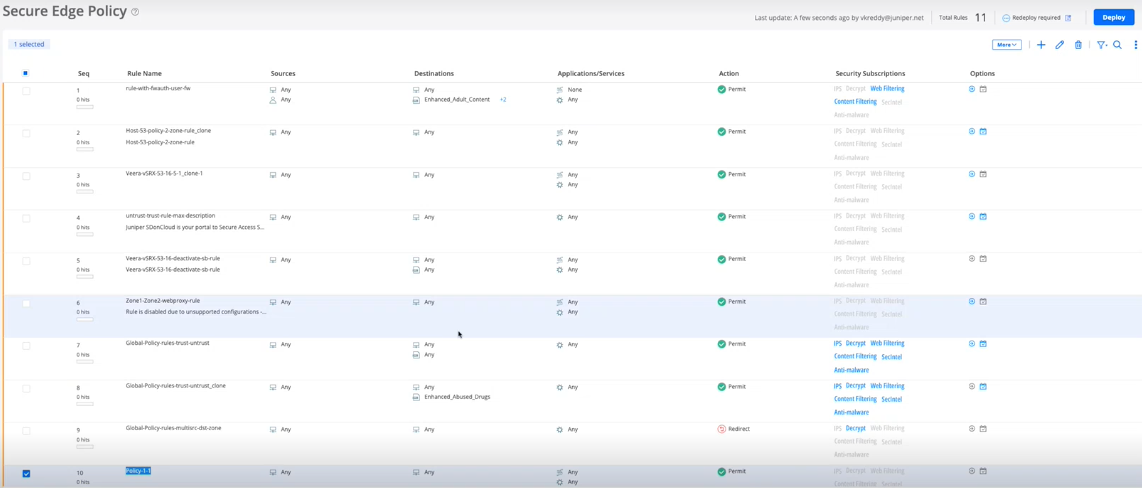Toggle the select-all checkbox in table header
The image size is (1142, 488).
(x=26, y=73)
